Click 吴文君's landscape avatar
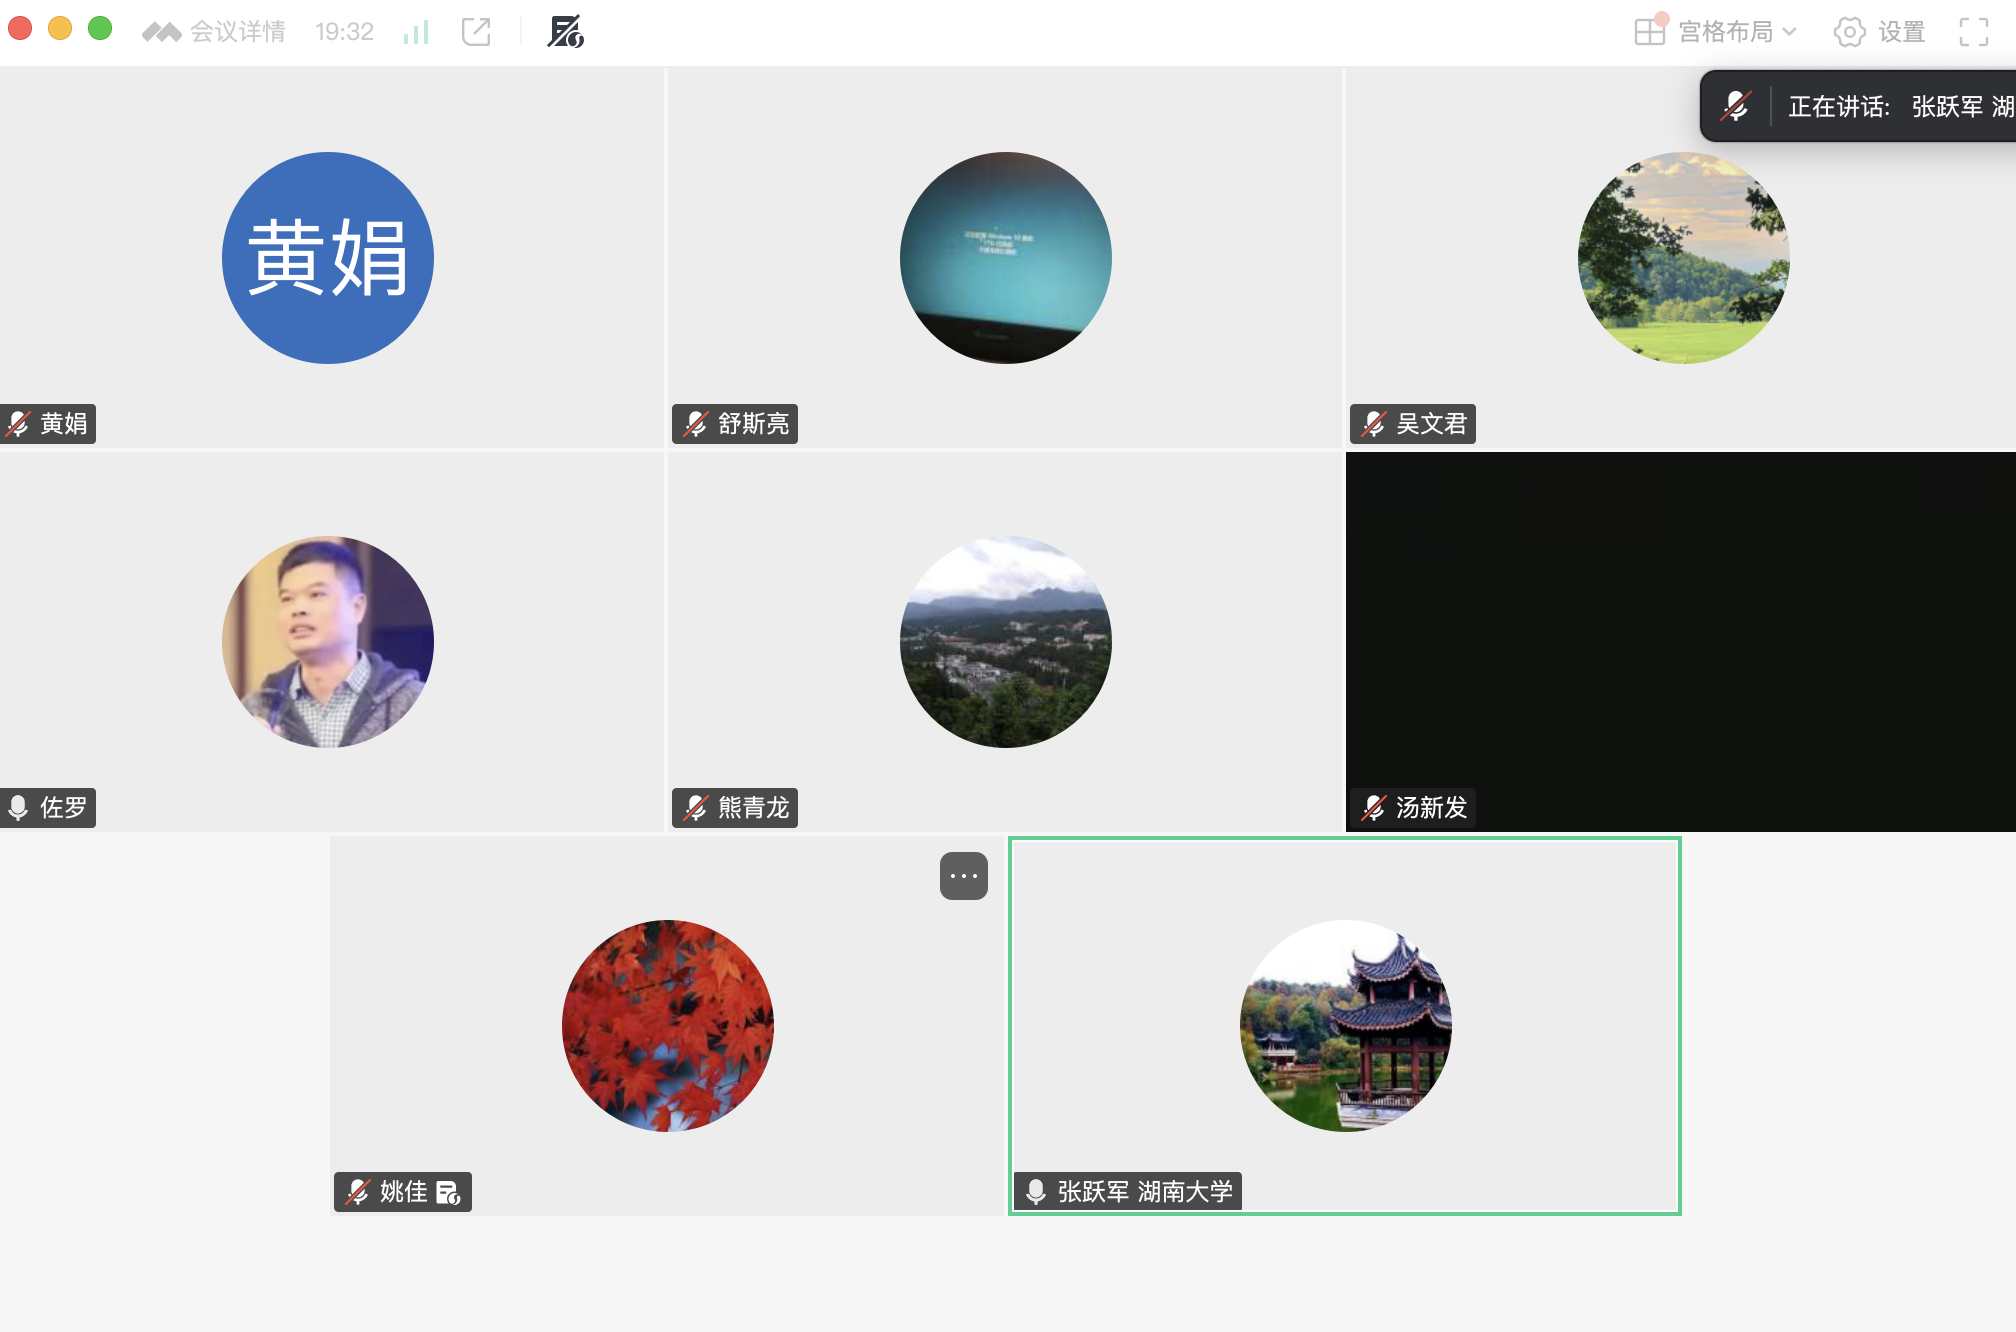 (x=1683, y=258)
